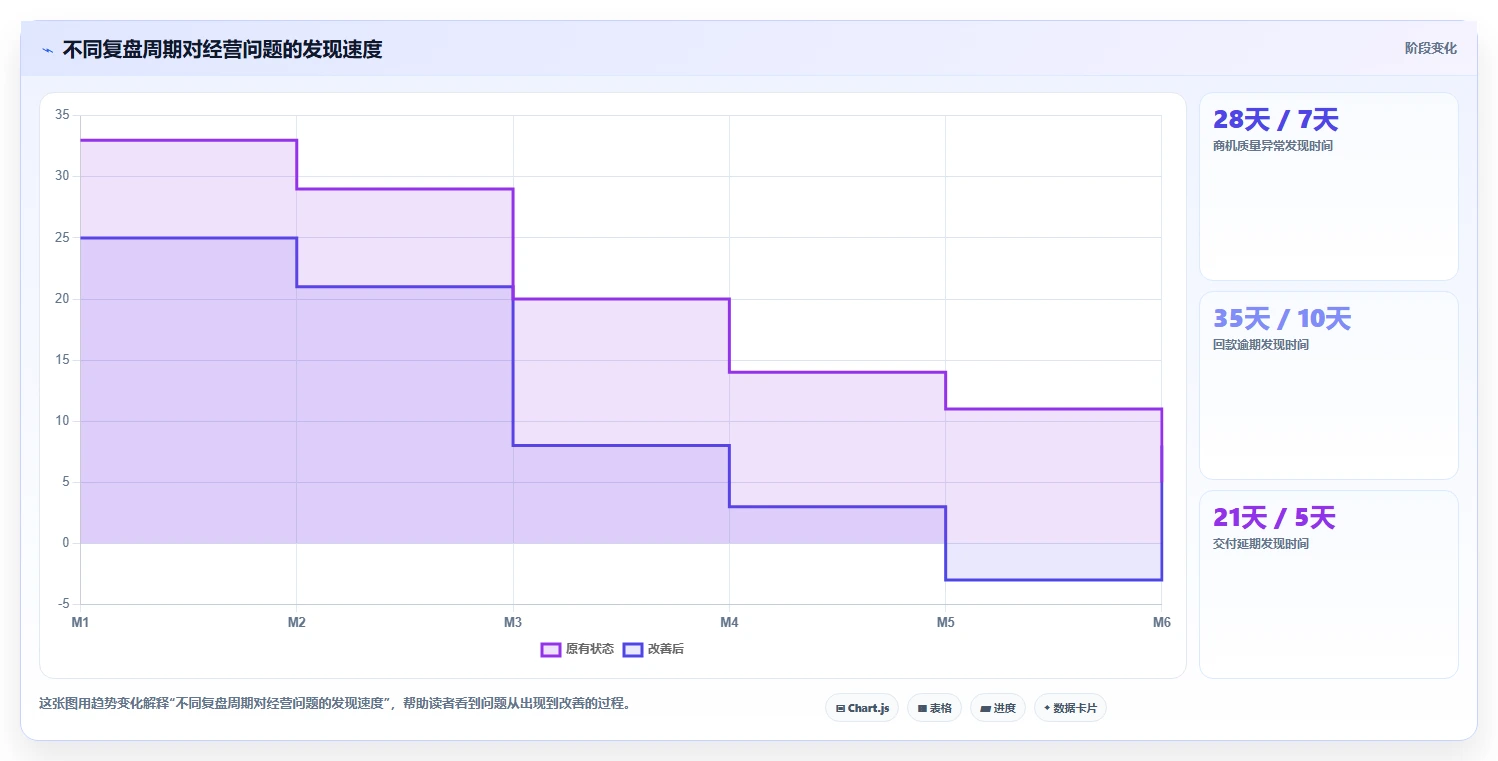The height and width of the screenshot is (761, 1498).
Task: Select the 进度 tag chip
Action: 998,708
